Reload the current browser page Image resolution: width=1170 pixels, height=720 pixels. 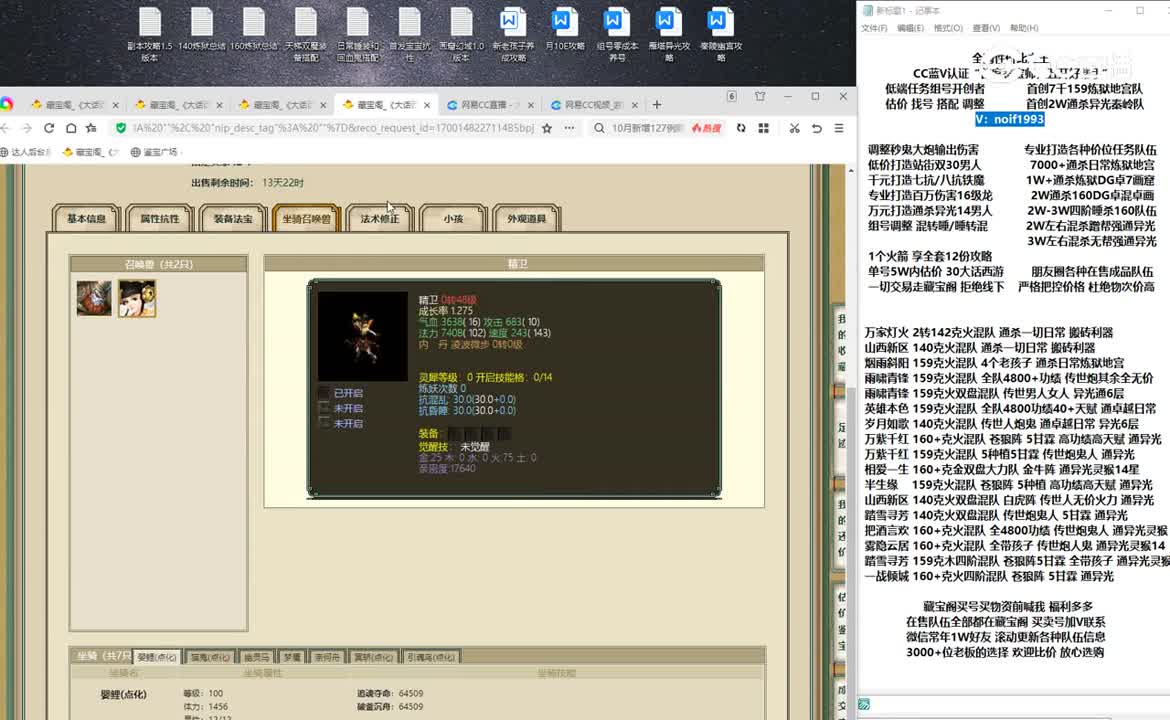(49, 128)
